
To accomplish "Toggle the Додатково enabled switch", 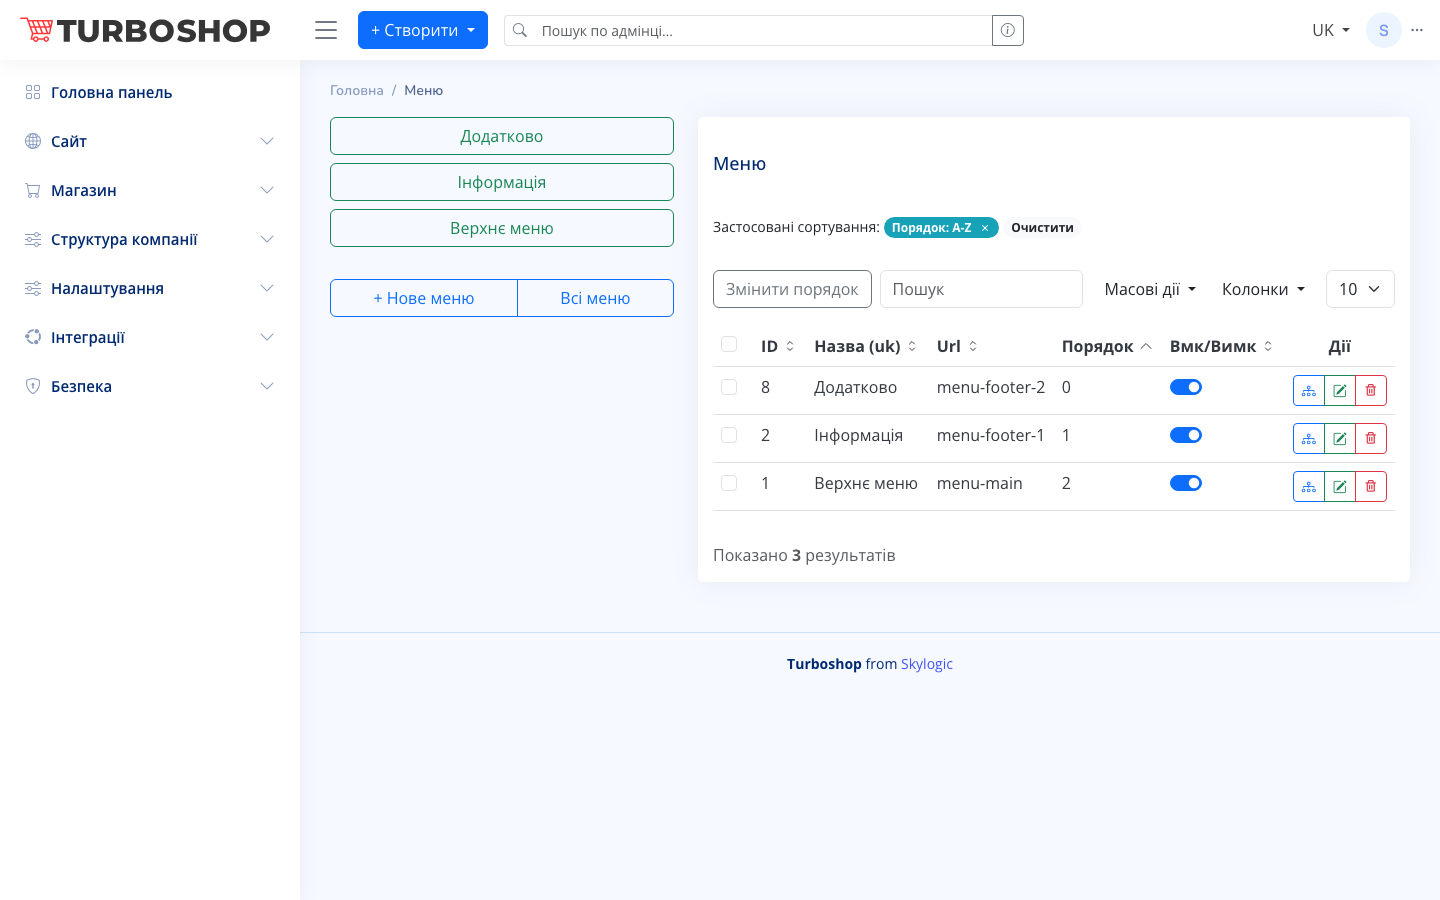I will click(1186, 387).
